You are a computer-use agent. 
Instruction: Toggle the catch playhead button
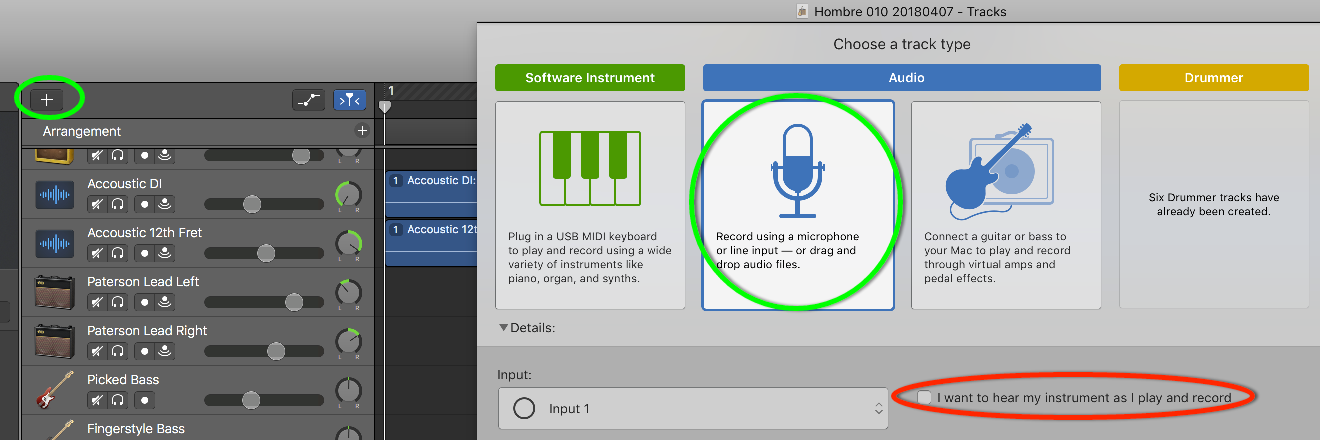[349, 100]
